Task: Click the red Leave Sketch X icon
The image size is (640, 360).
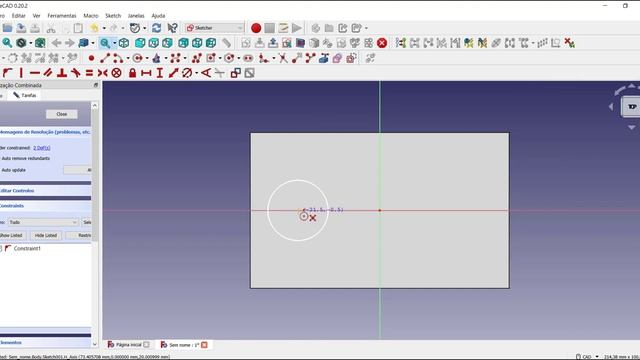Action: (x=382, y=43)
